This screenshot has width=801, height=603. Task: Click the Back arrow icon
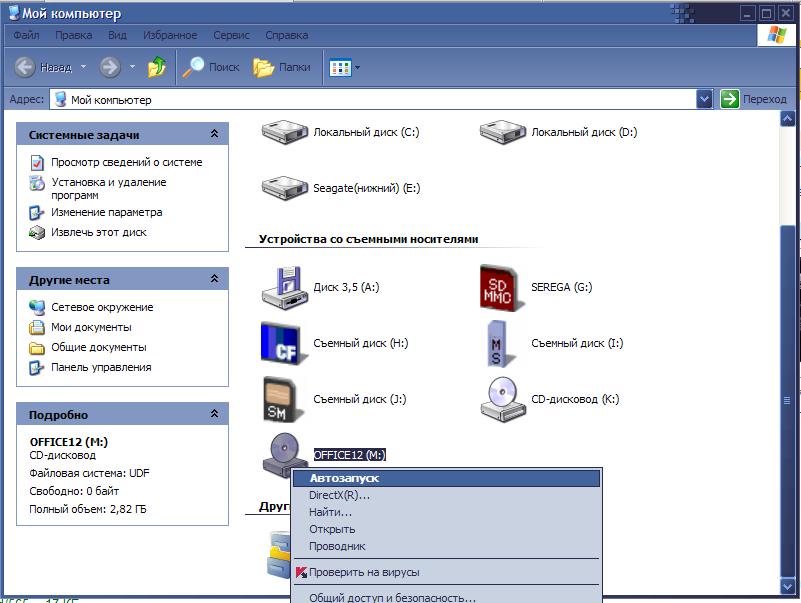[24, 67]
